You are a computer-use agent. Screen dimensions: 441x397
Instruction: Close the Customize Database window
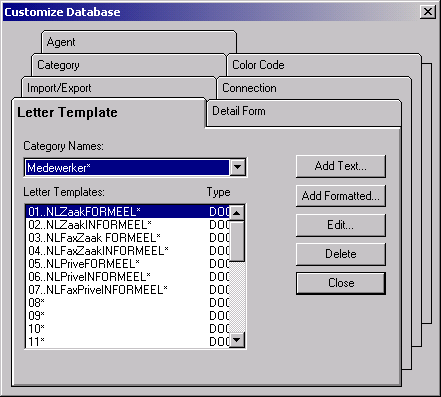pos(428,12)
